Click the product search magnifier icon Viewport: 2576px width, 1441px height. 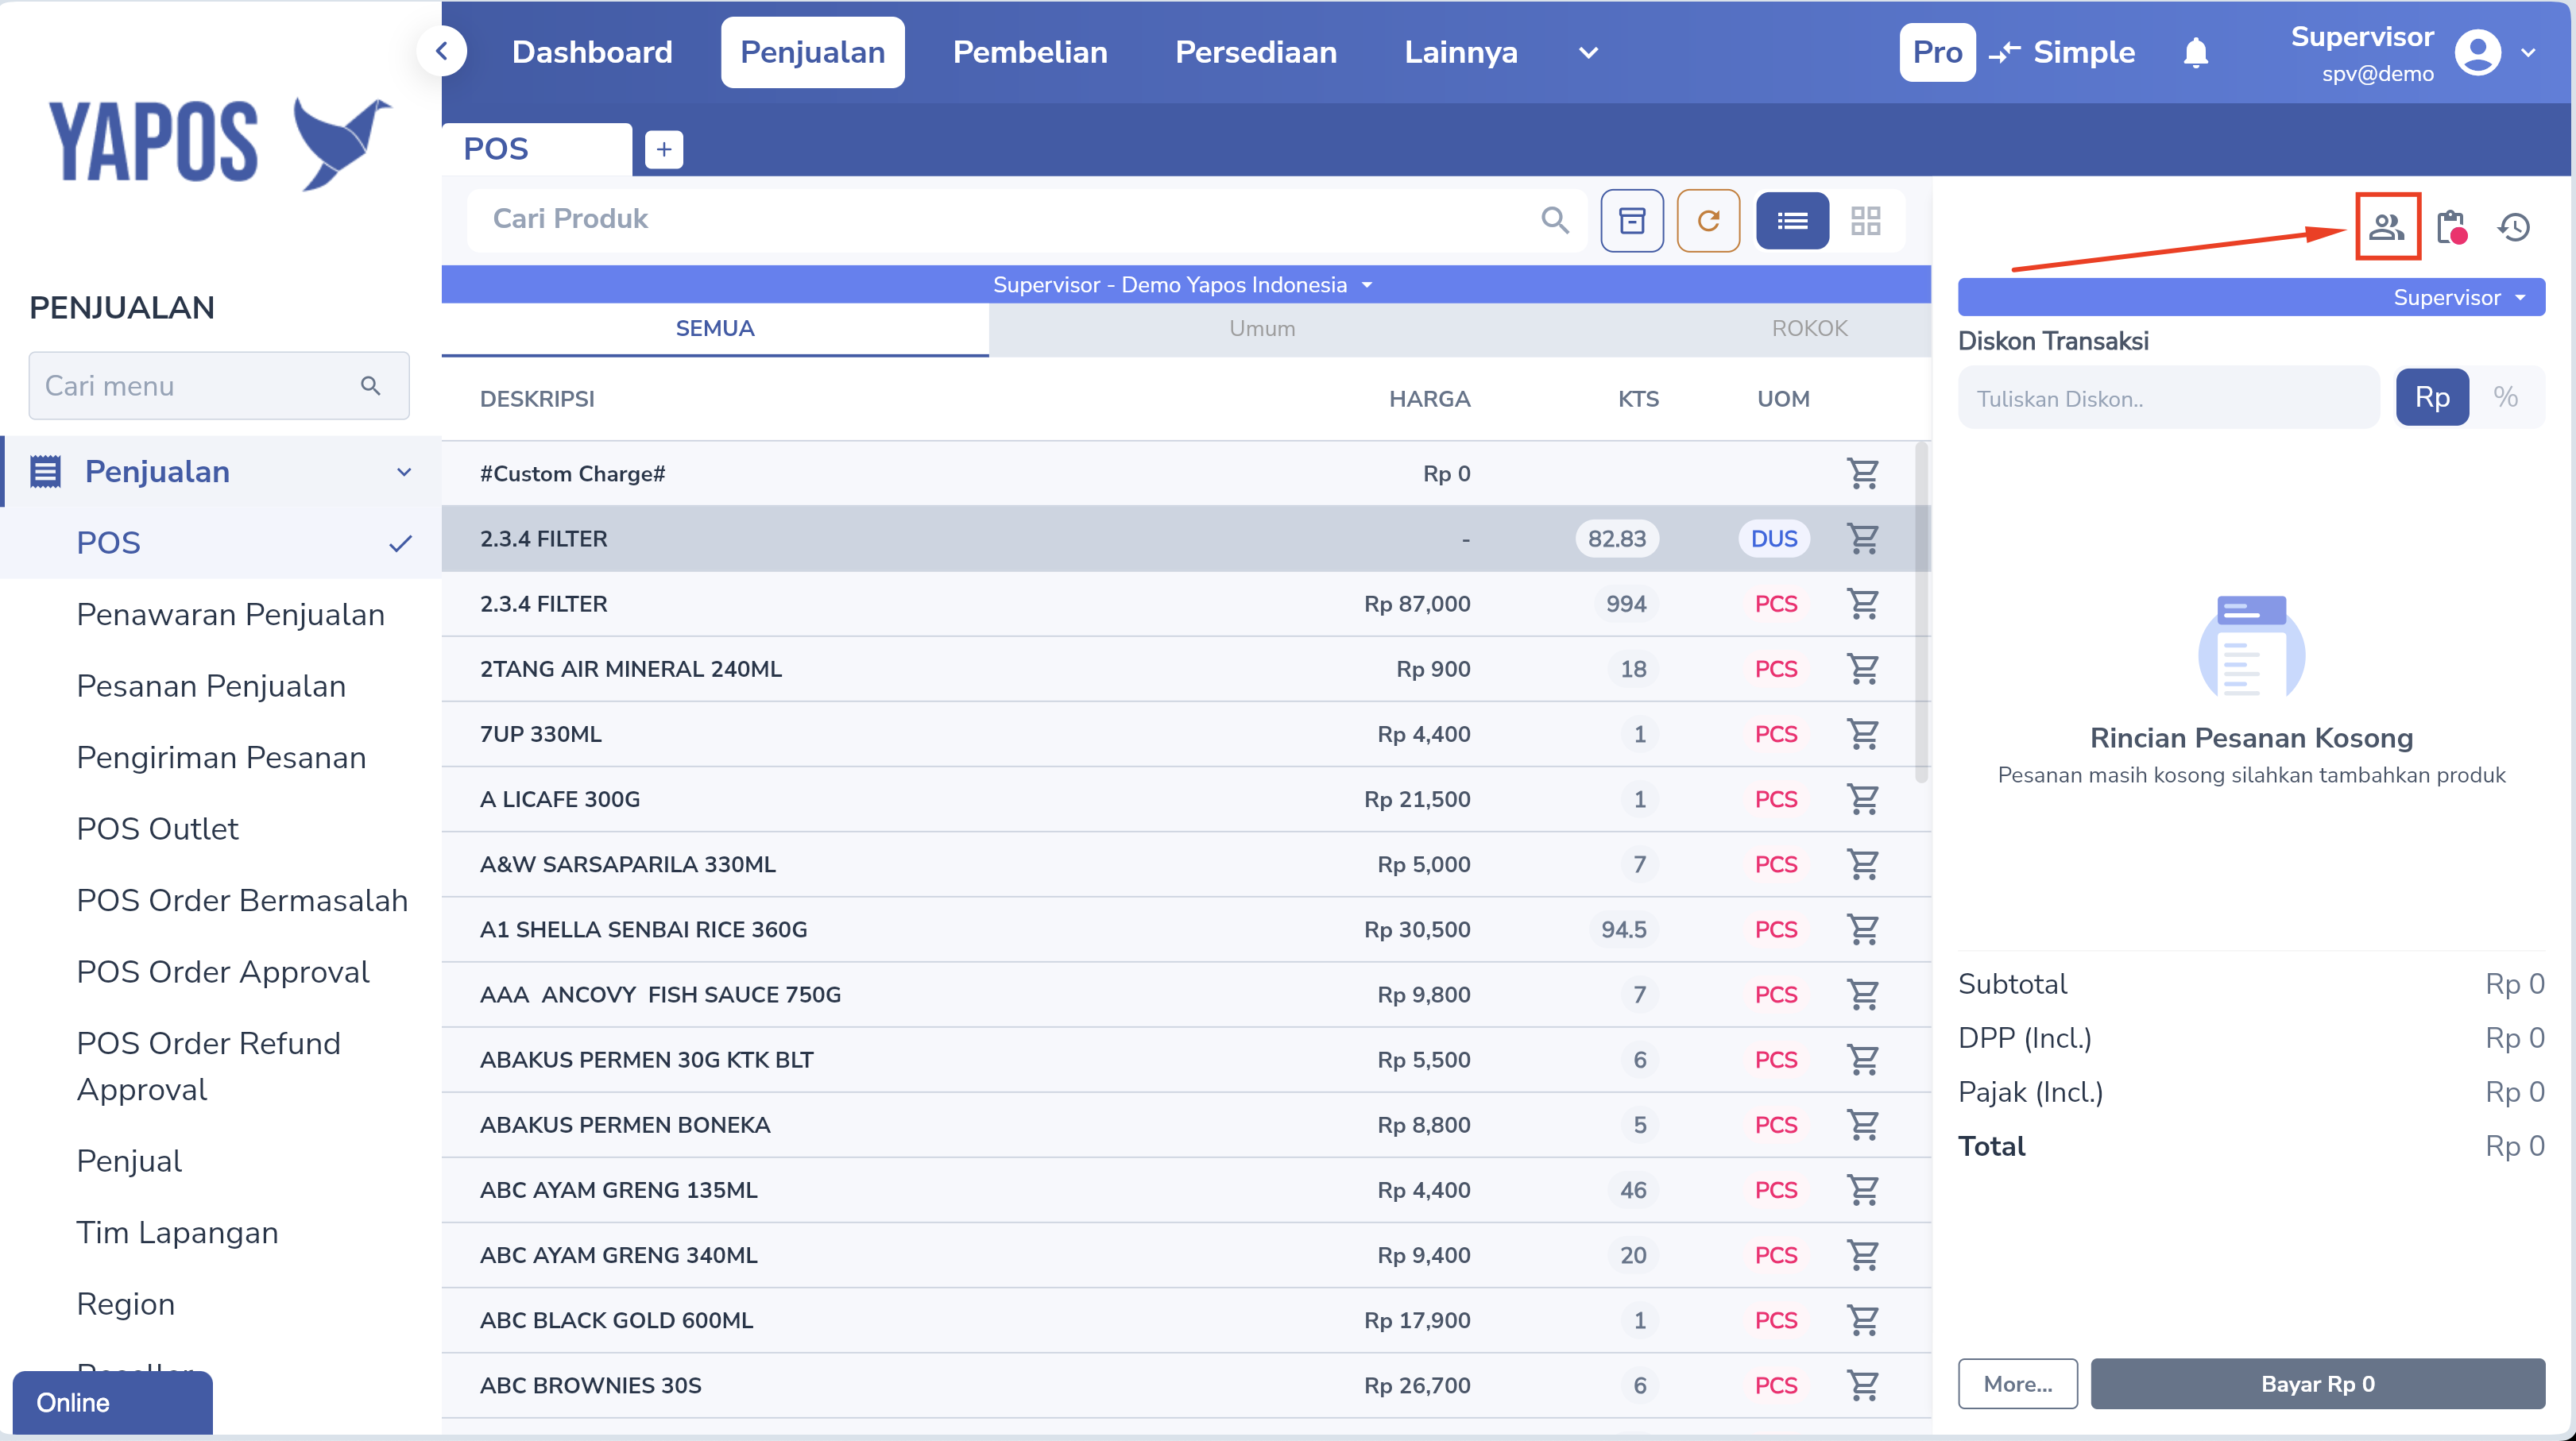click(x=1555, y=219)
